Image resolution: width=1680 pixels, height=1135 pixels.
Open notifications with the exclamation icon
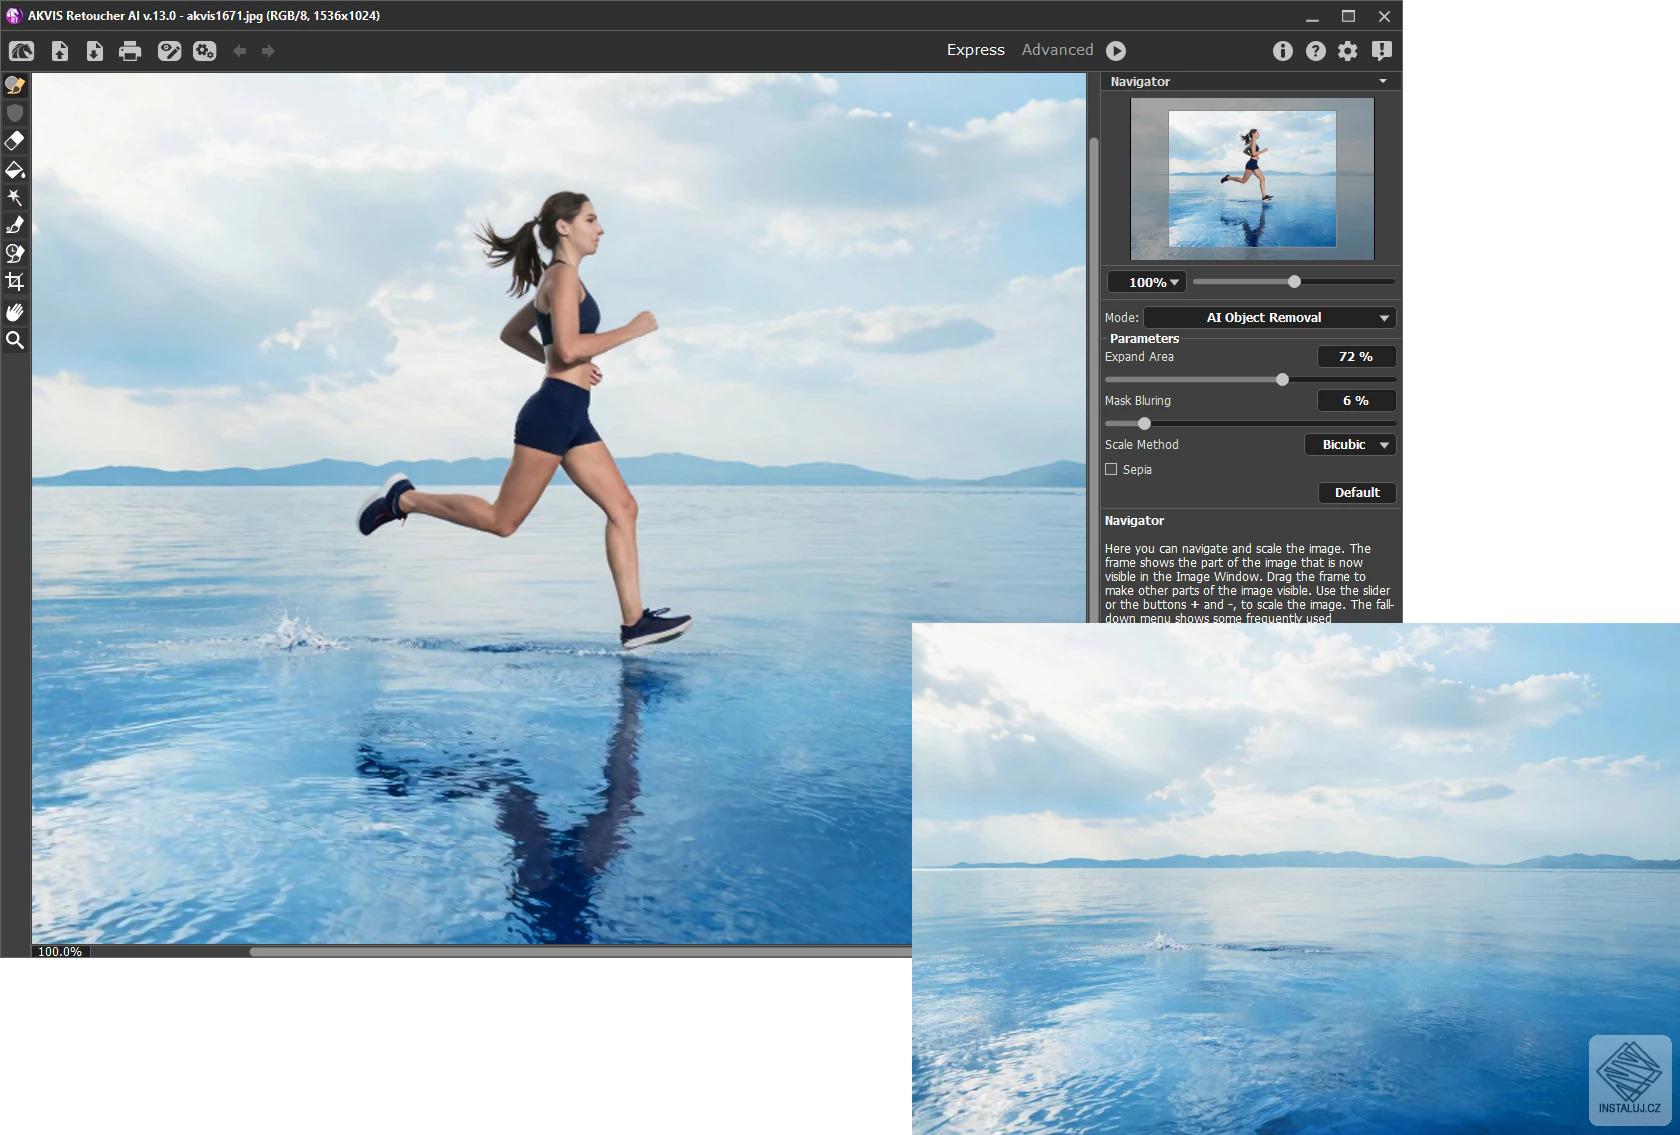1382,51
